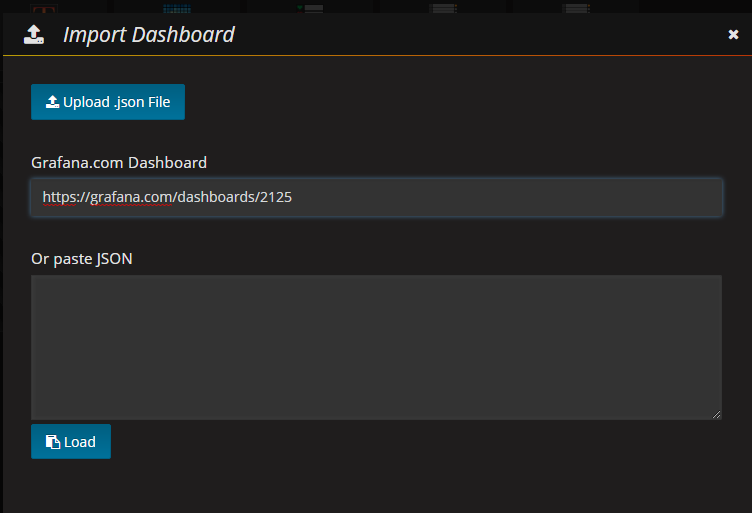This screenshot has width=752, height=513.
Task: Click the 'Grafana.com Dashboard' label
Action: tap(119, 163)
